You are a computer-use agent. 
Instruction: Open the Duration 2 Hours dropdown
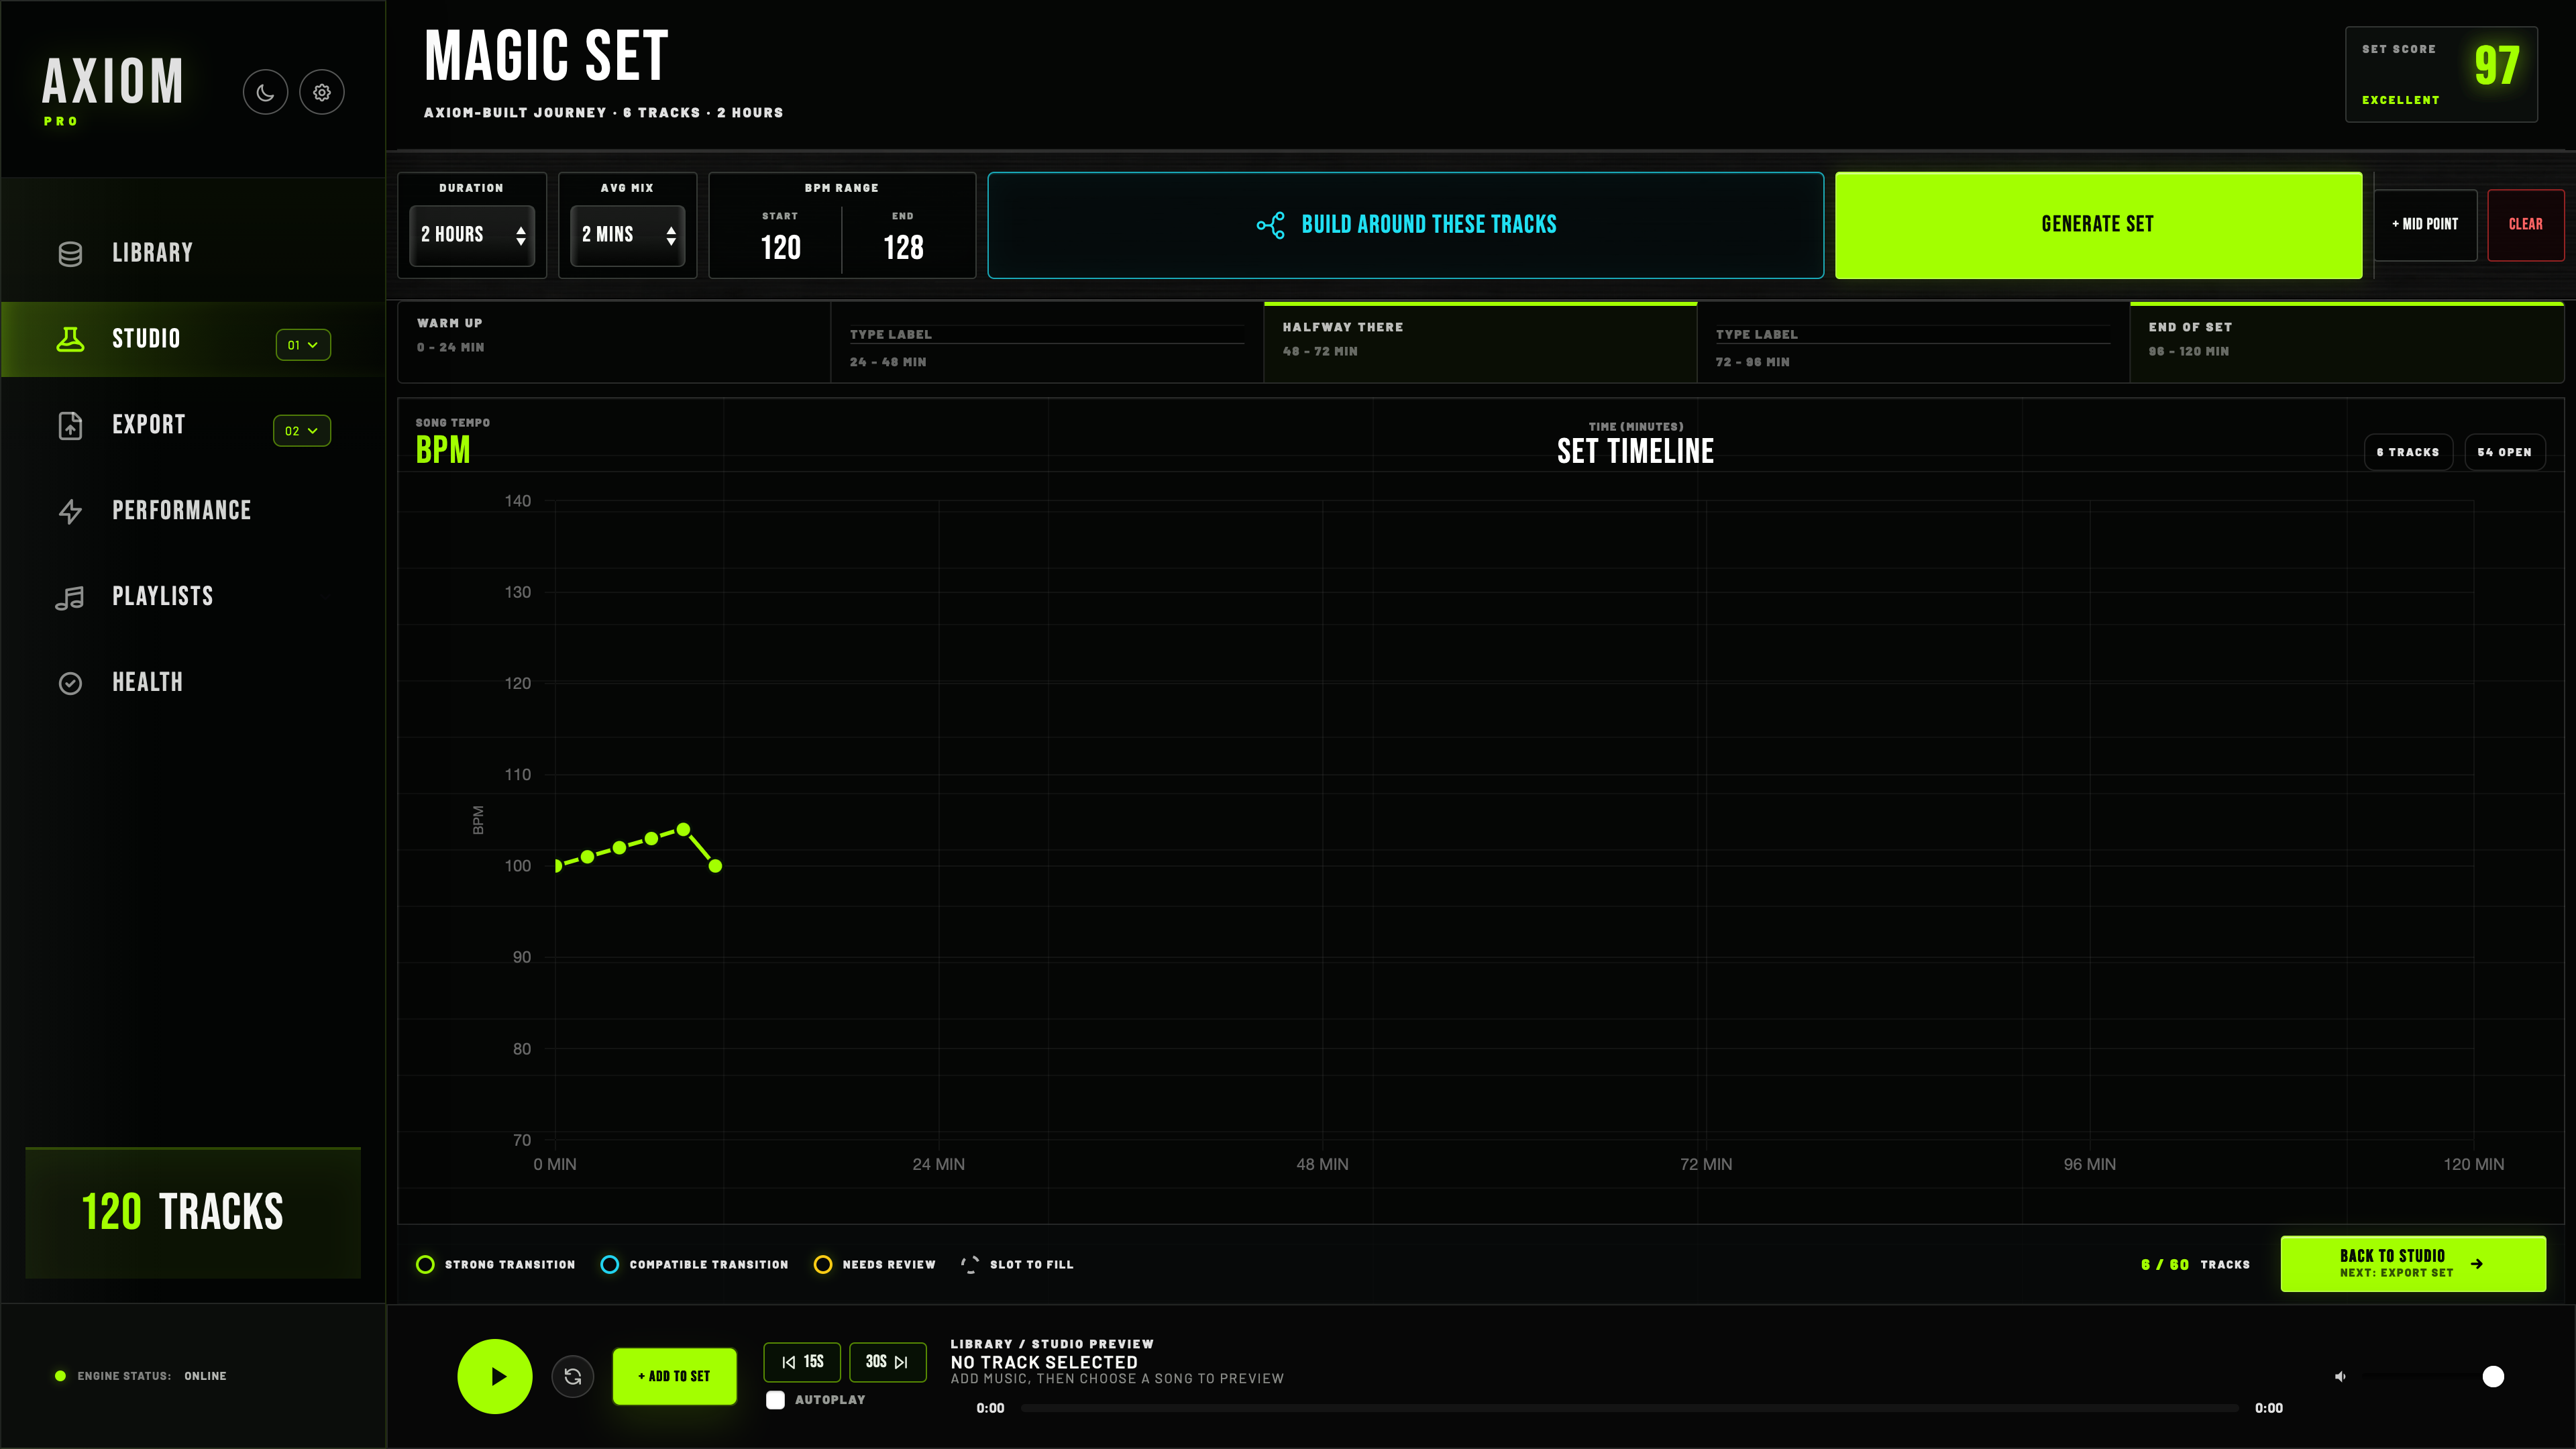[472, 235]
